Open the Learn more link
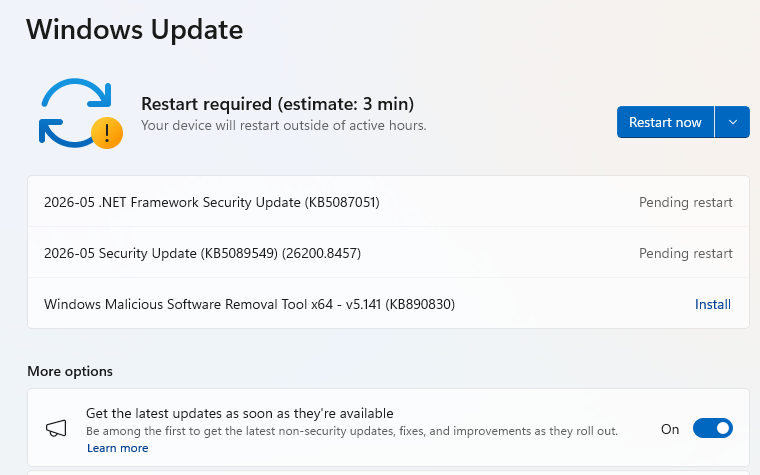This screenshot has width=760, height=475. click(x=118, y=448)
